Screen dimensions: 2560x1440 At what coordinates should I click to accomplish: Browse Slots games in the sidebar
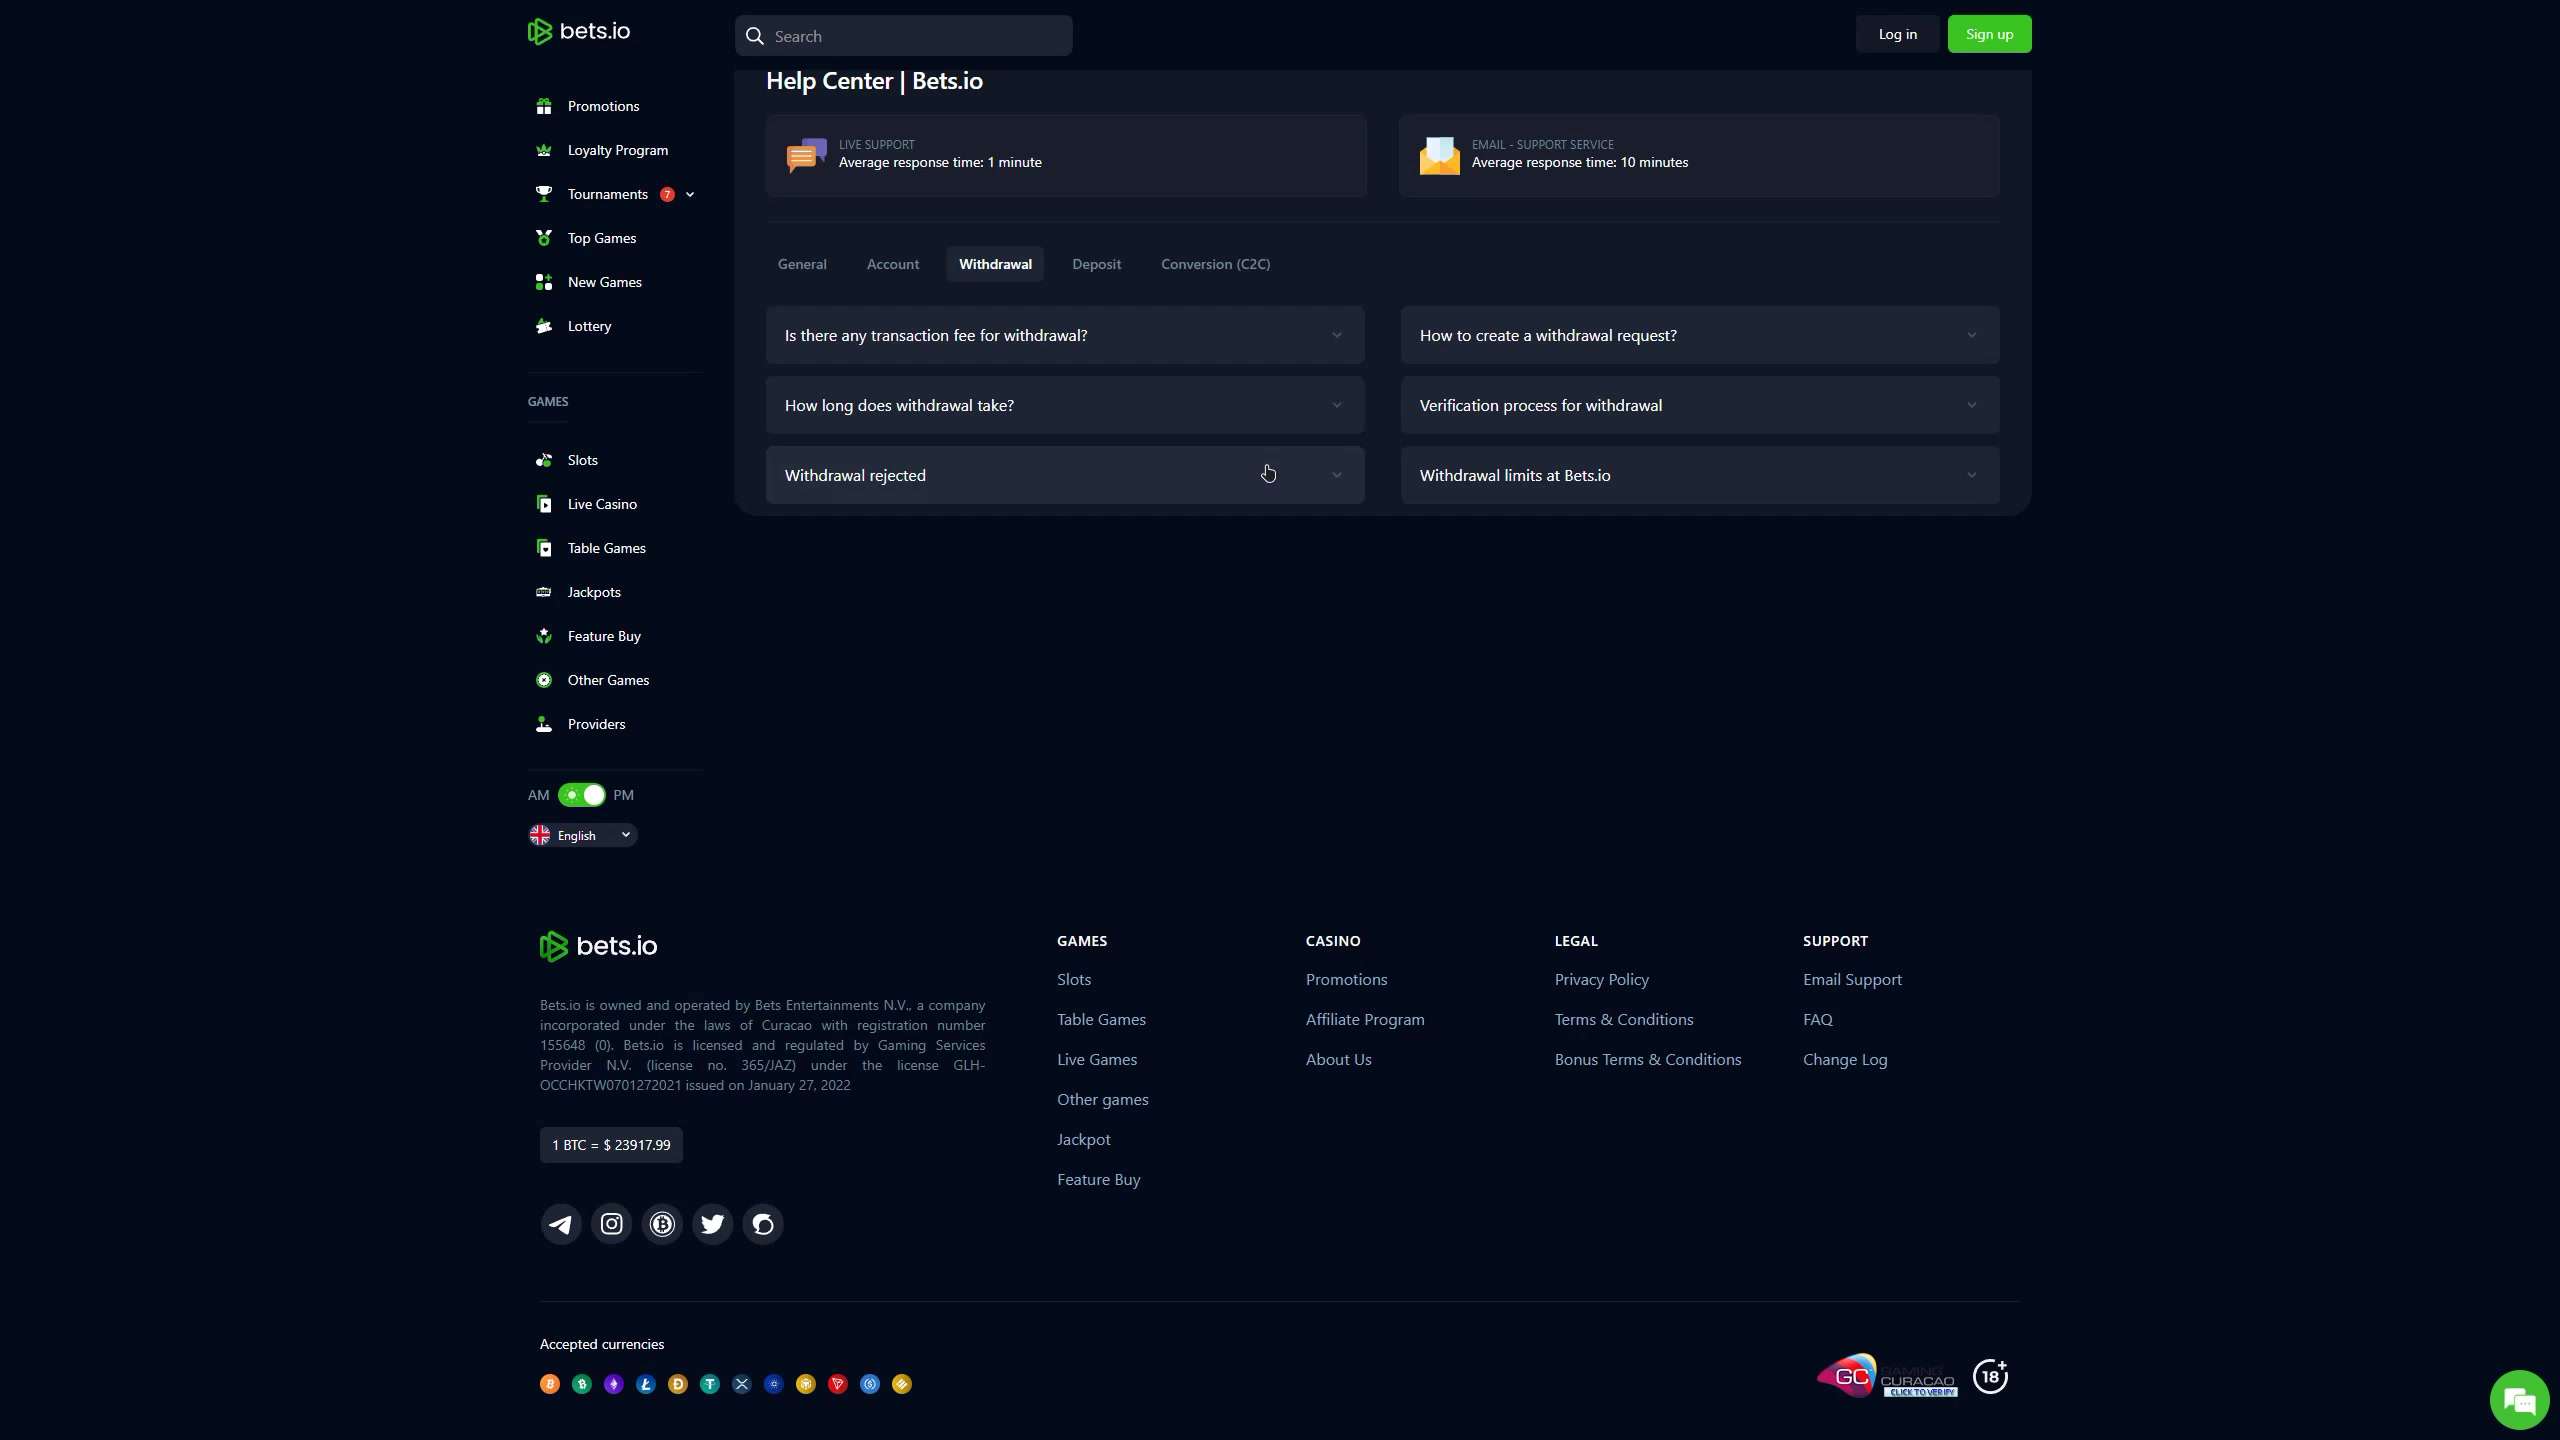click(582, 460)
